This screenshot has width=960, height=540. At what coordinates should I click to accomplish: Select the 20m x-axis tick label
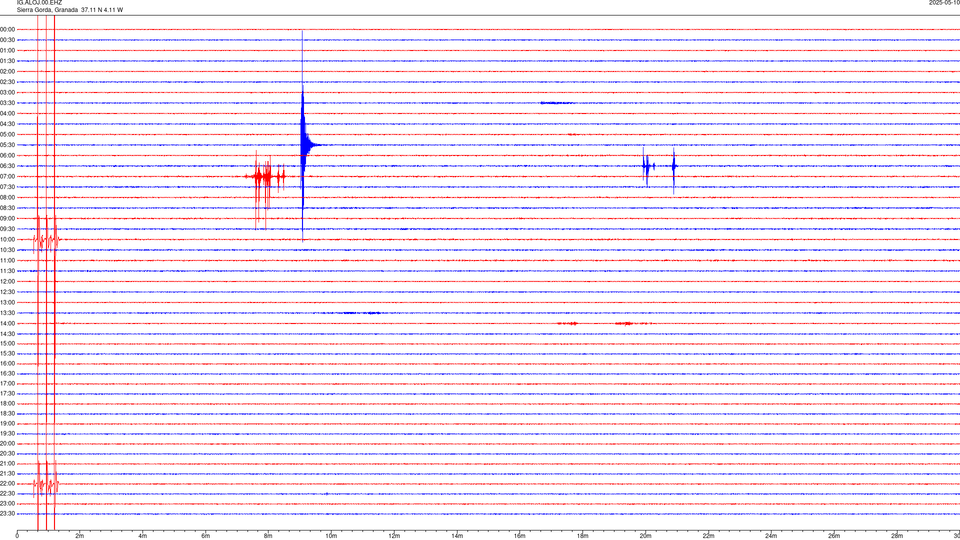(x=645, y=536)
